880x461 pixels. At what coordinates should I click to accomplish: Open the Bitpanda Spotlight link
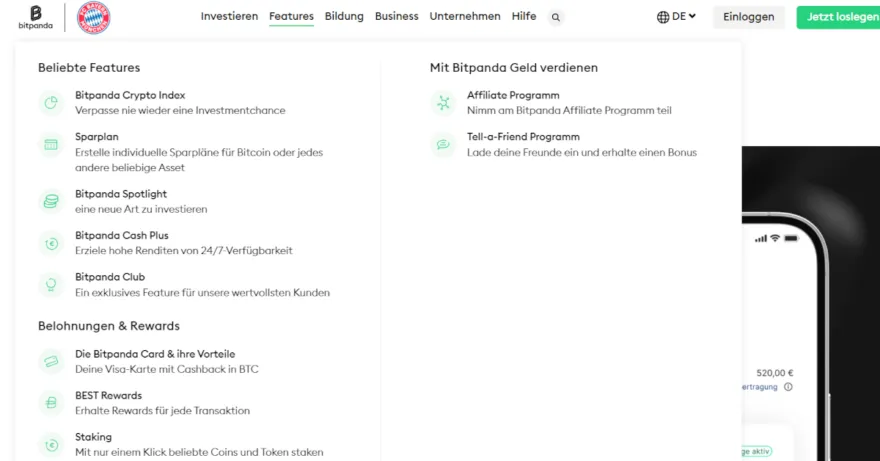click(x=121, y=194)
